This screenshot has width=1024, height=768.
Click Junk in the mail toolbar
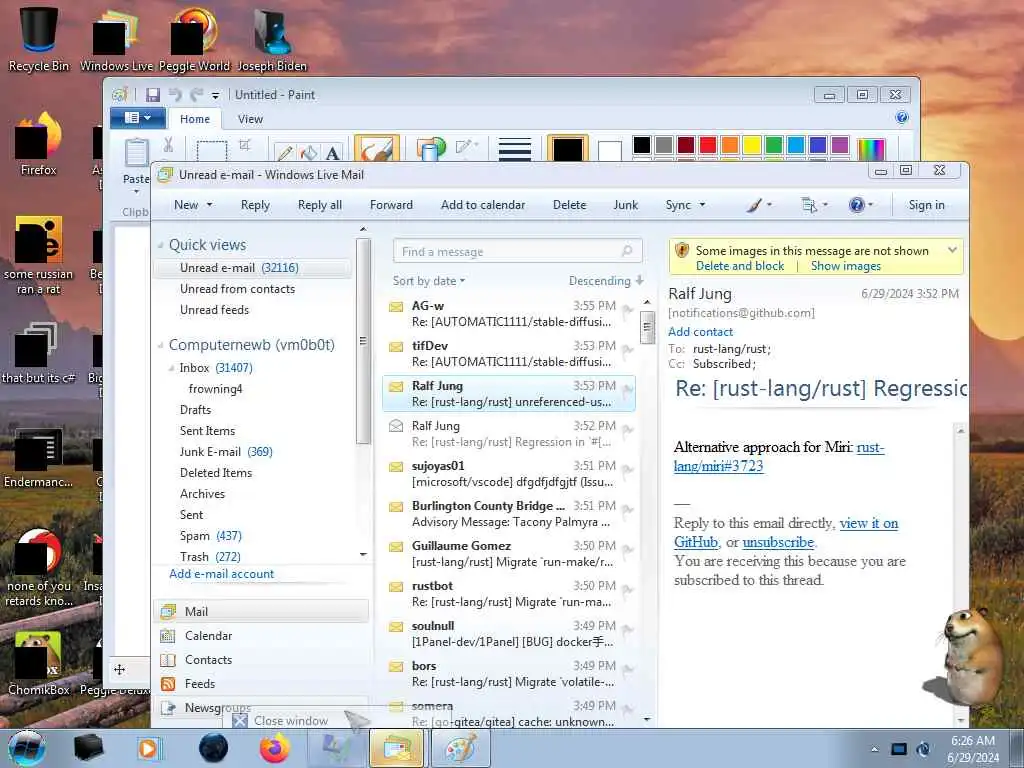pyautogui.click(x=626, y=205)
